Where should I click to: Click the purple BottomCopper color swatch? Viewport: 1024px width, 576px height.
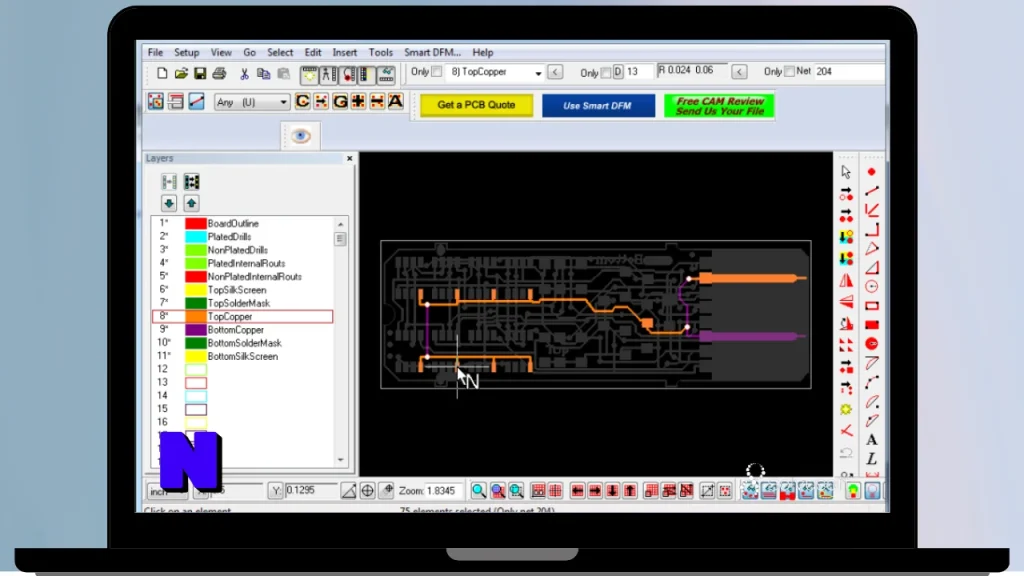[x=195, y=330]
